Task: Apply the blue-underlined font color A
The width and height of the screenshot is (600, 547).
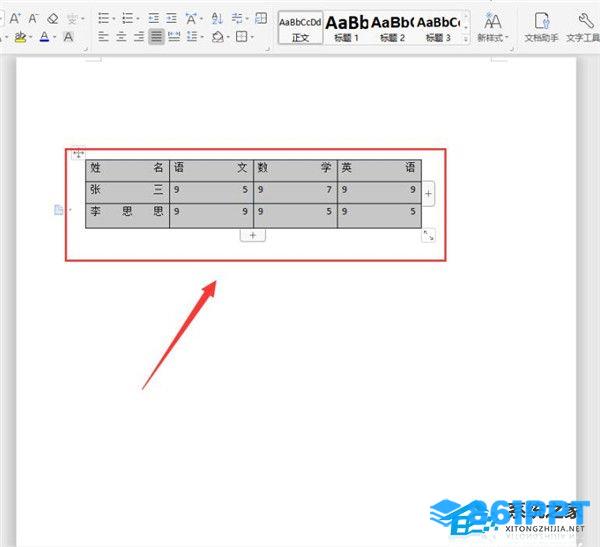Action: point(44,37)
